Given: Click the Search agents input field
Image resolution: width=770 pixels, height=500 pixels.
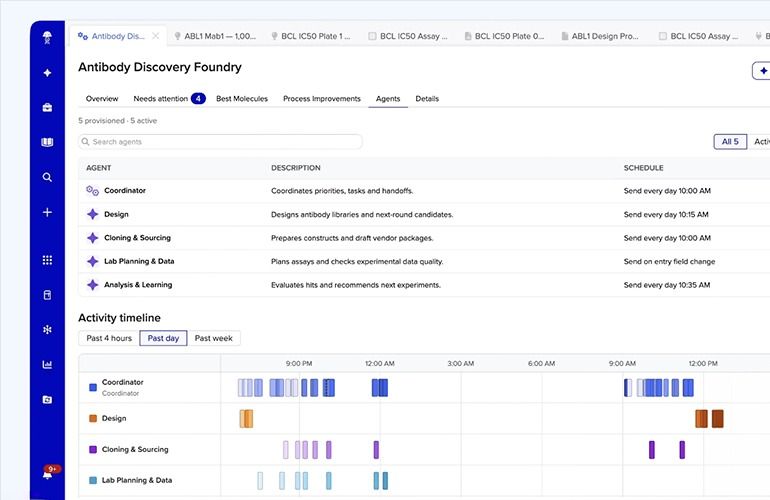Looking at the screenshot, I should (x=220, y=141).
